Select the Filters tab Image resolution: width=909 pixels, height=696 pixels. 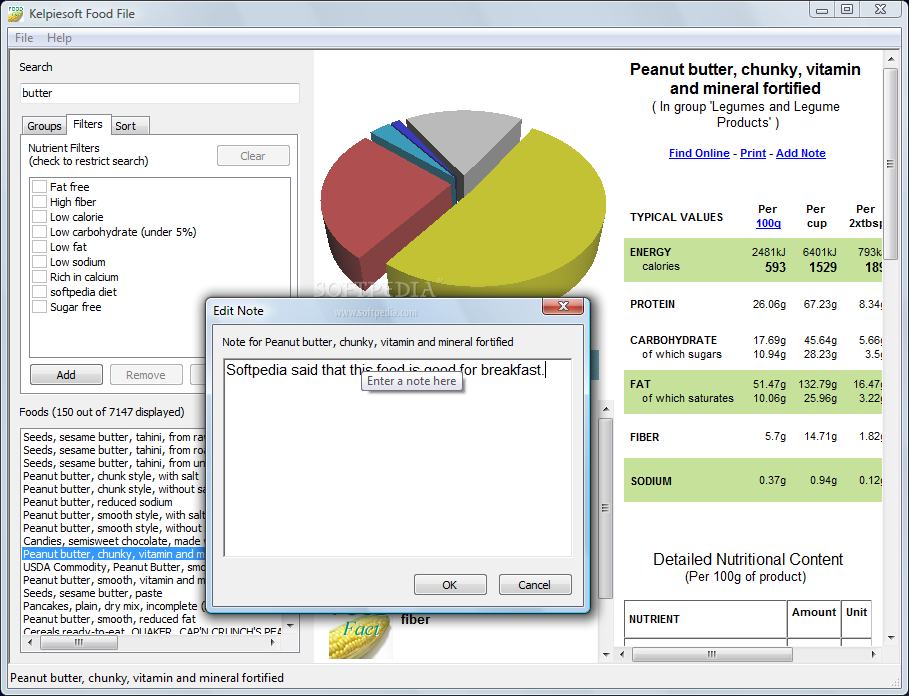tap(88, 124)
